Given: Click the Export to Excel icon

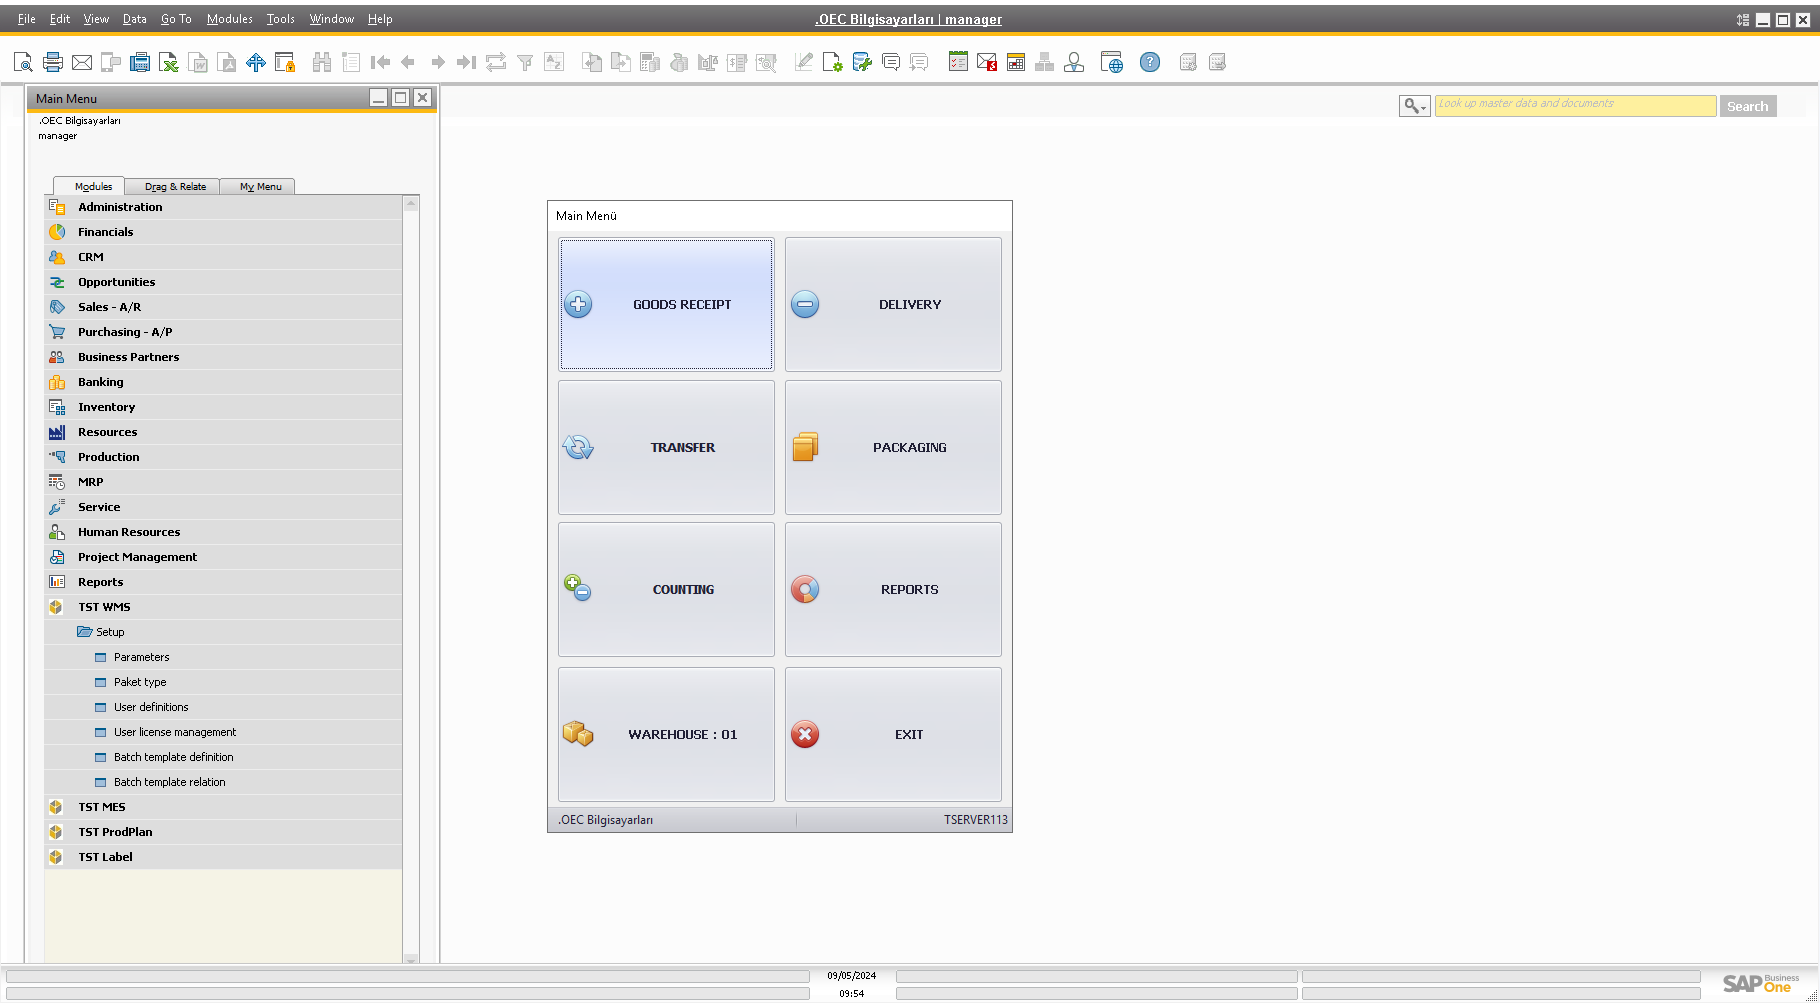Looking at the screenshot, I should (169, 63).
